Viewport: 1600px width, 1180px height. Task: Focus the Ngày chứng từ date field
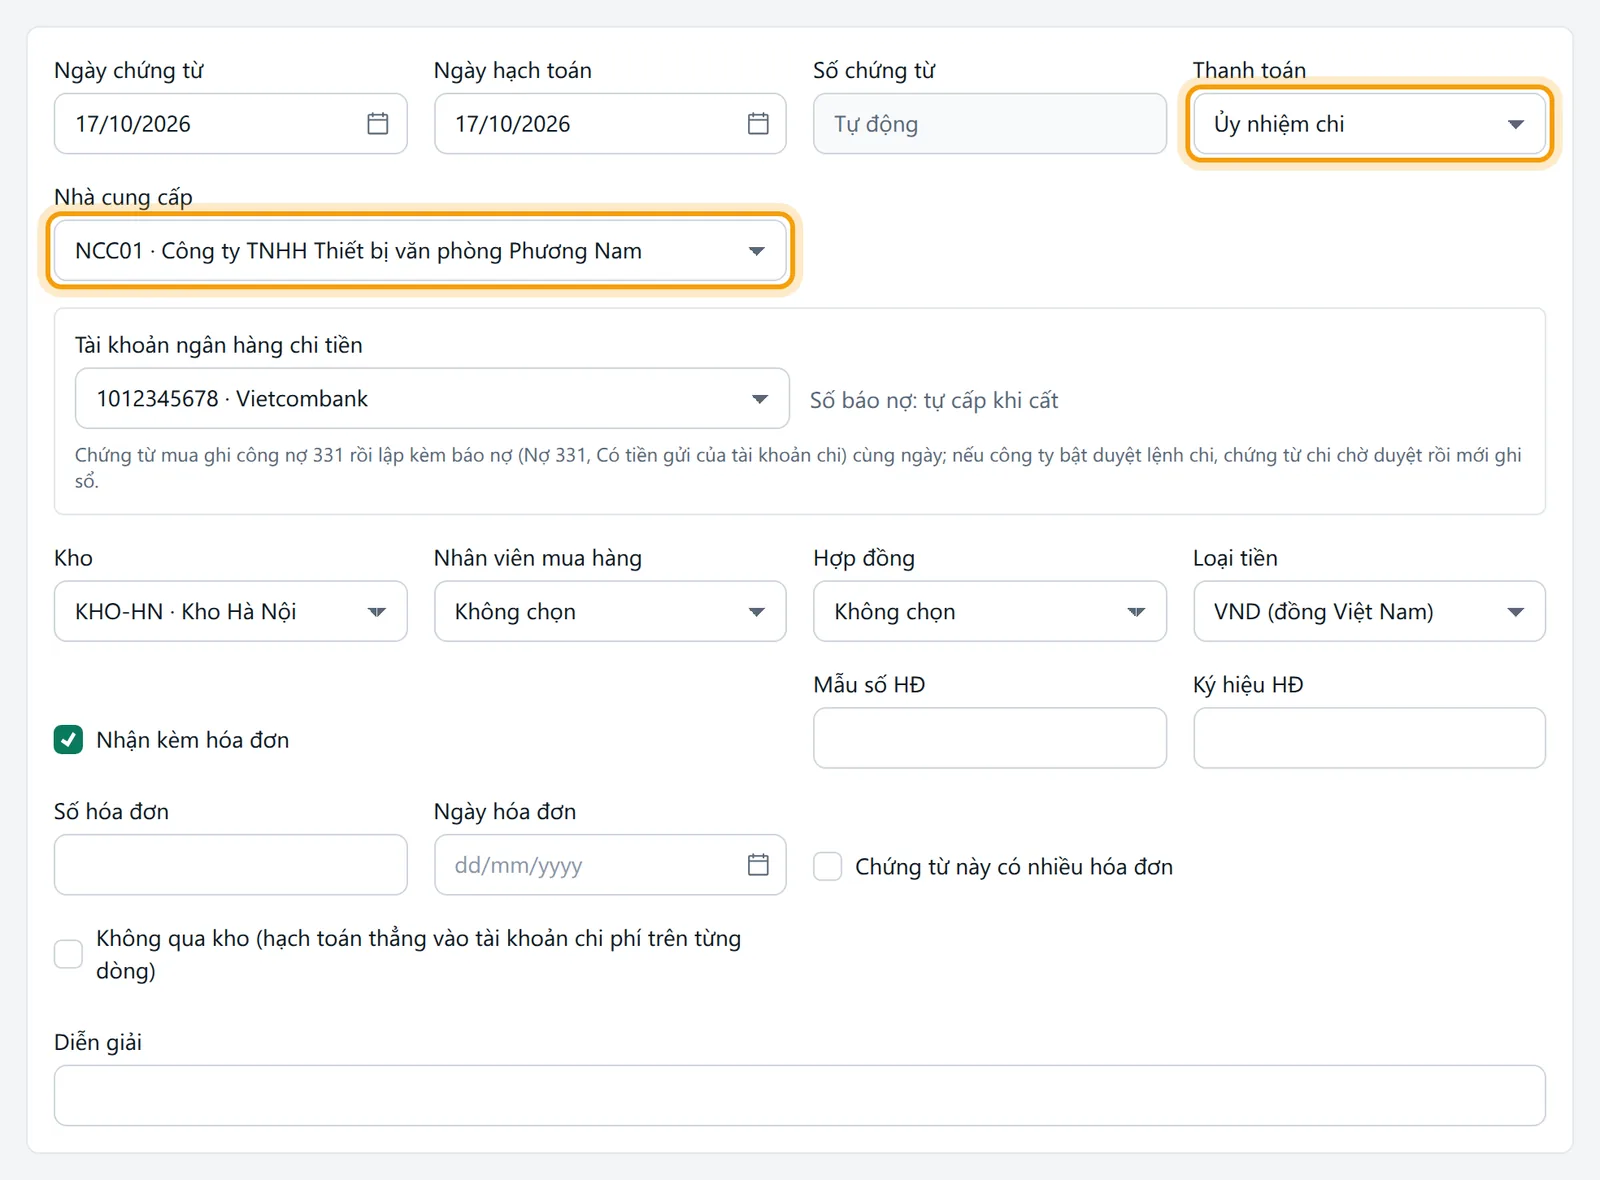pos(230,124)
